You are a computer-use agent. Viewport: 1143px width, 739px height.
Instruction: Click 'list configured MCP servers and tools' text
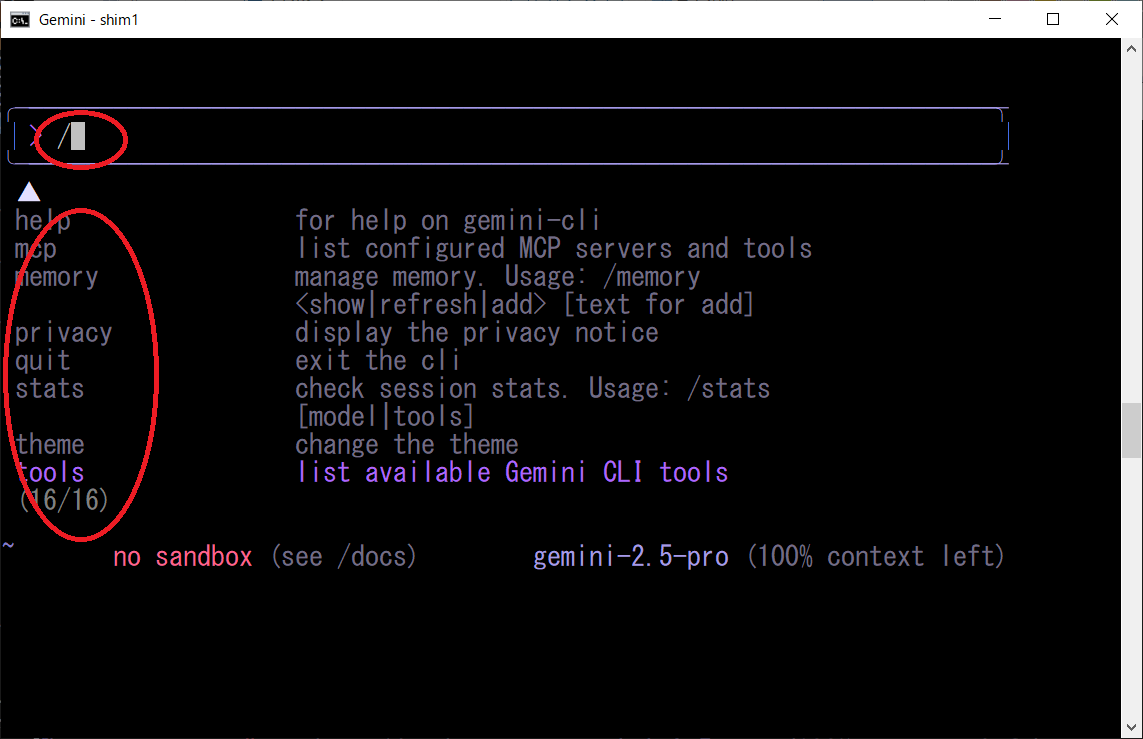click(x=553, y=249)
